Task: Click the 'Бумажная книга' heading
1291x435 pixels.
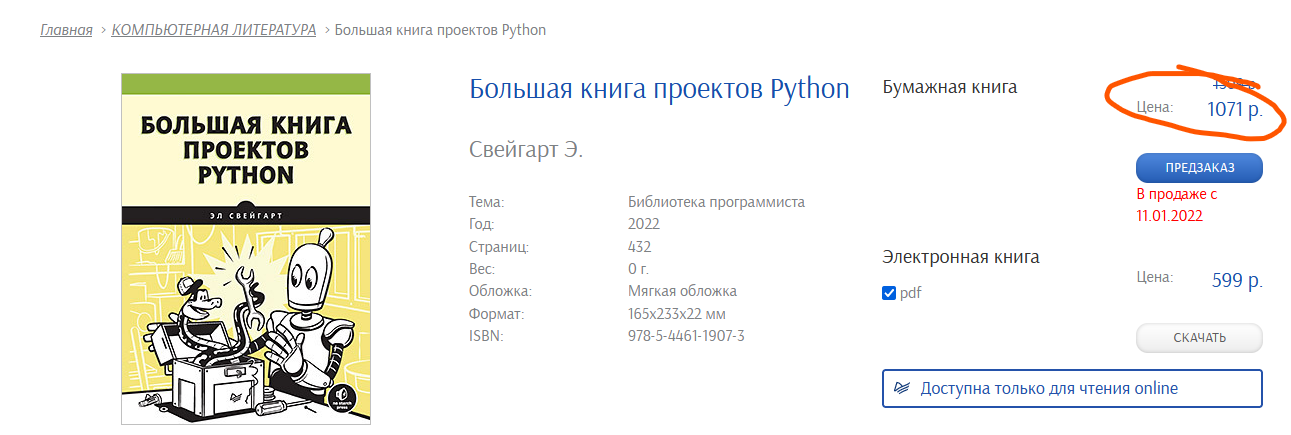Action: point(949,87)
